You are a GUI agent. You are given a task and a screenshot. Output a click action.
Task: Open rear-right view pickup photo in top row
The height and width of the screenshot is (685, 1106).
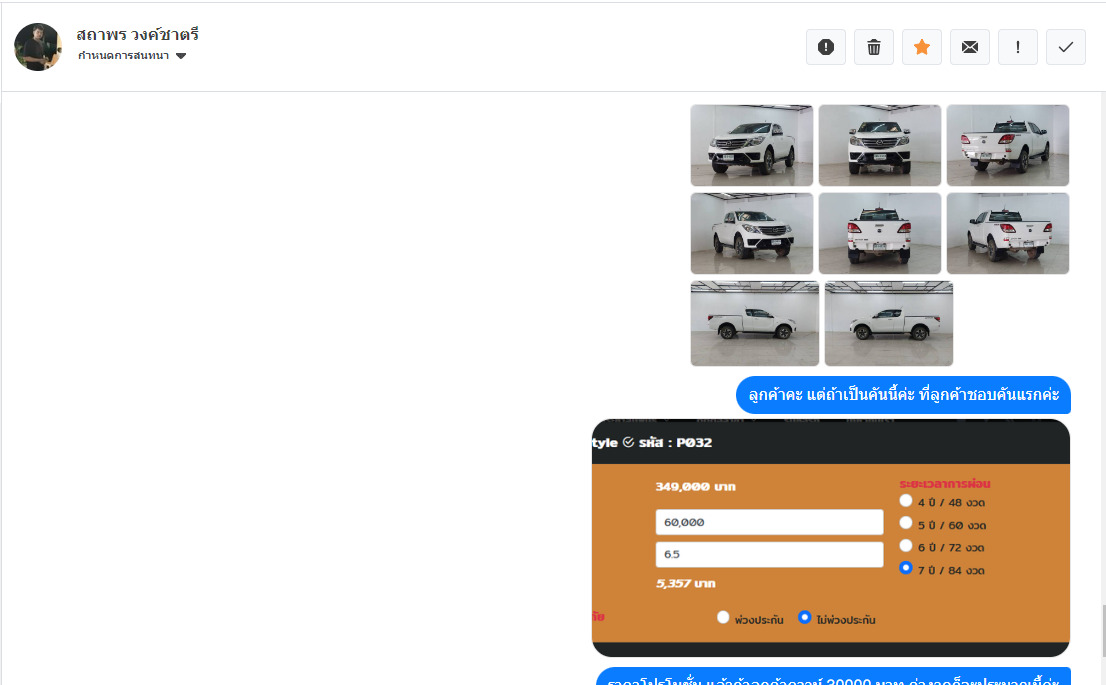(x=1008, y=145)
